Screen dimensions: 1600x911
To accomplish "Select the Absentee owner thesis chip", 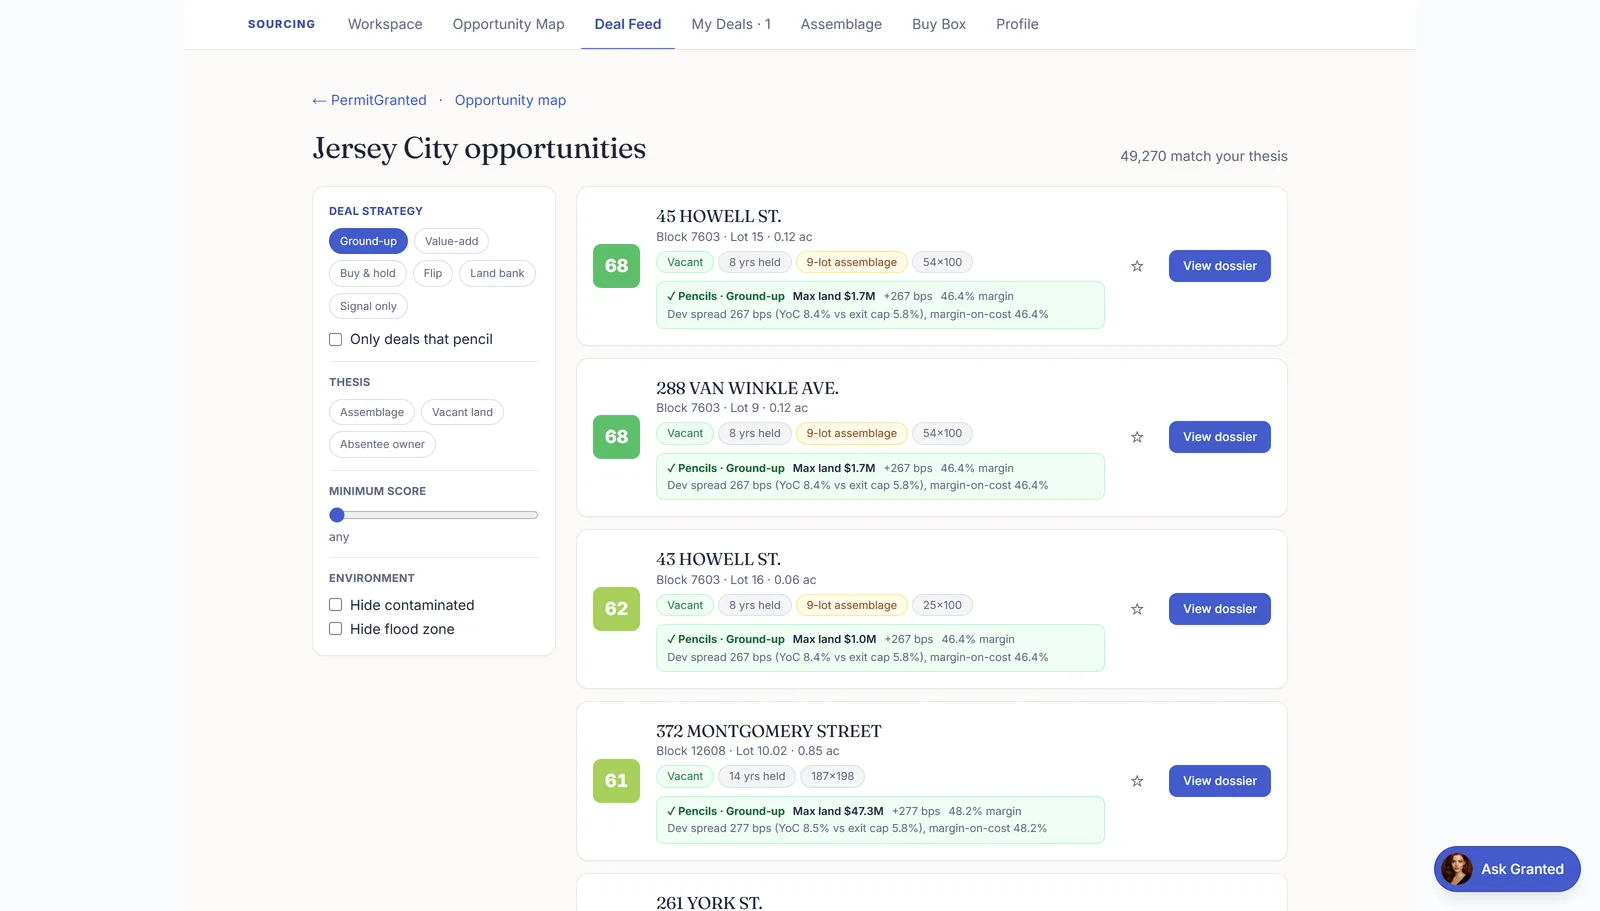I will (382, 444).
